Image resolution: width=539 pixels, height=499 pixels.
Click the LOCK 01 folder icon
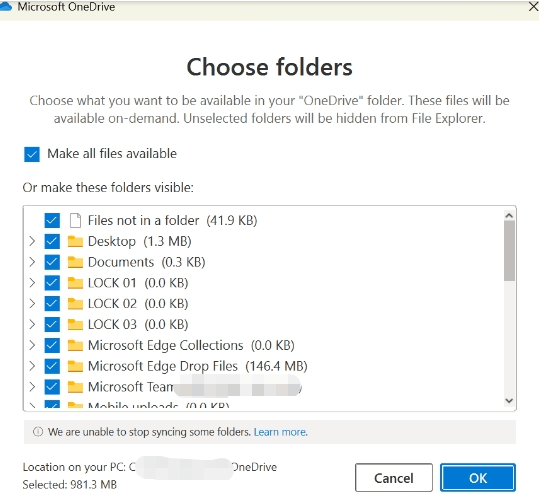[75, 283]
